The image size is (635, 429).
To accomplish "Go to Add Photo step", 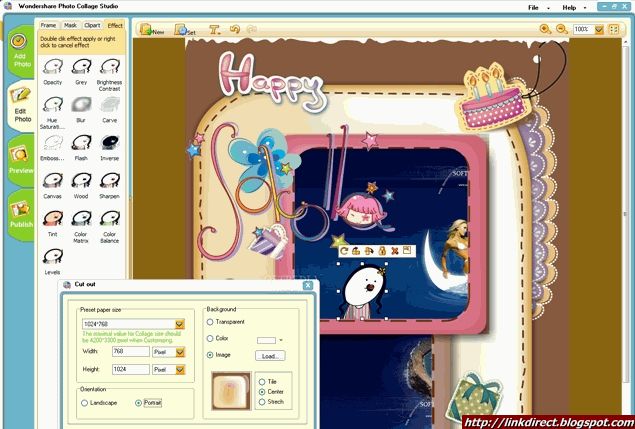I will click(x=21, y=51).
